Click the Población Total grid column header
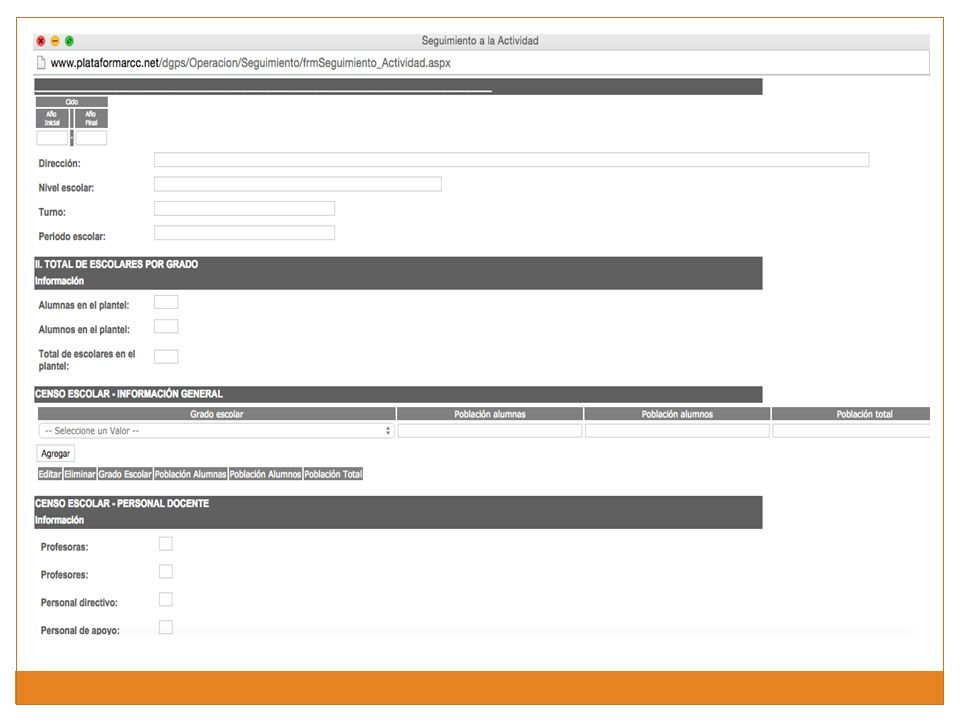The image size is (960, 720). click(333, 474)
